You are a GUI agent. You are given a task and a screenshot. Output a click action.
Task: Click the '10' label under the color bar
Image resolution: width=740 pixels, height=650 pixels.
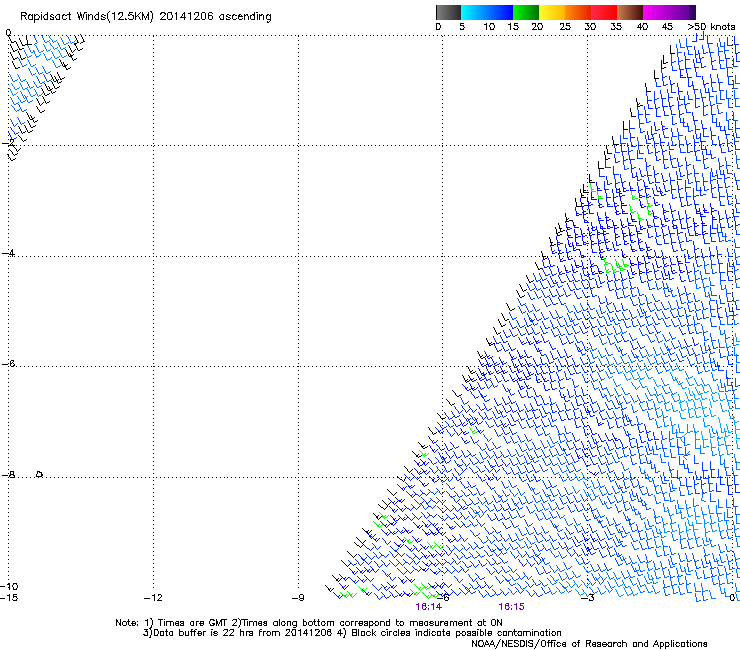coord(489,27)
